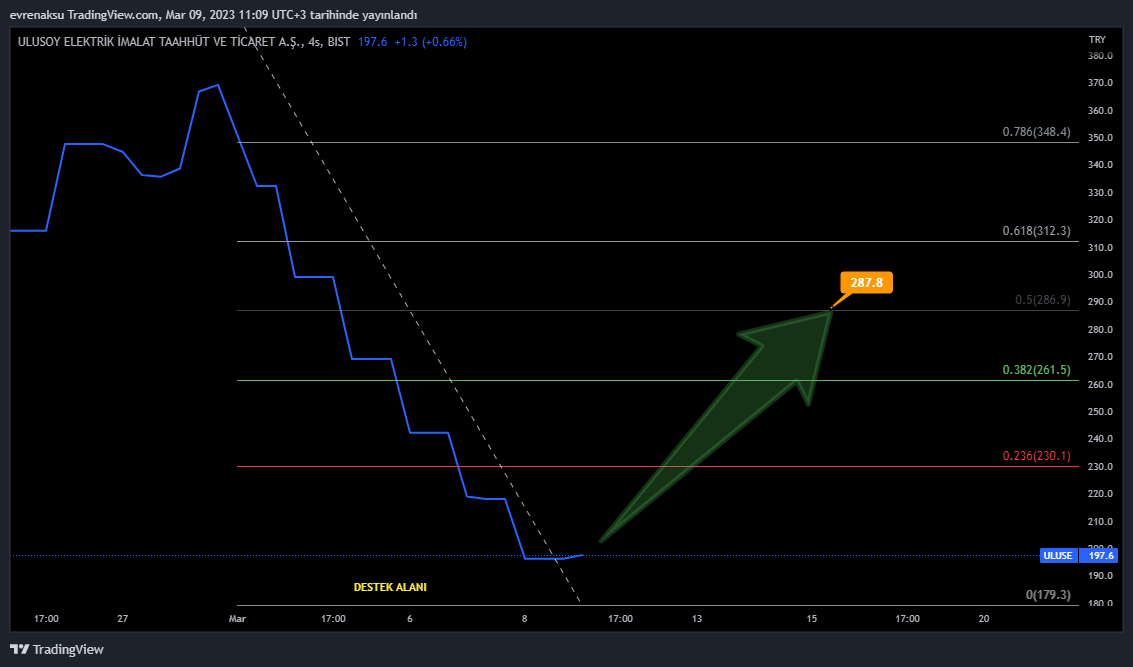Click the 8 date on time axis

pyautogui.click(x=525, y=619)
